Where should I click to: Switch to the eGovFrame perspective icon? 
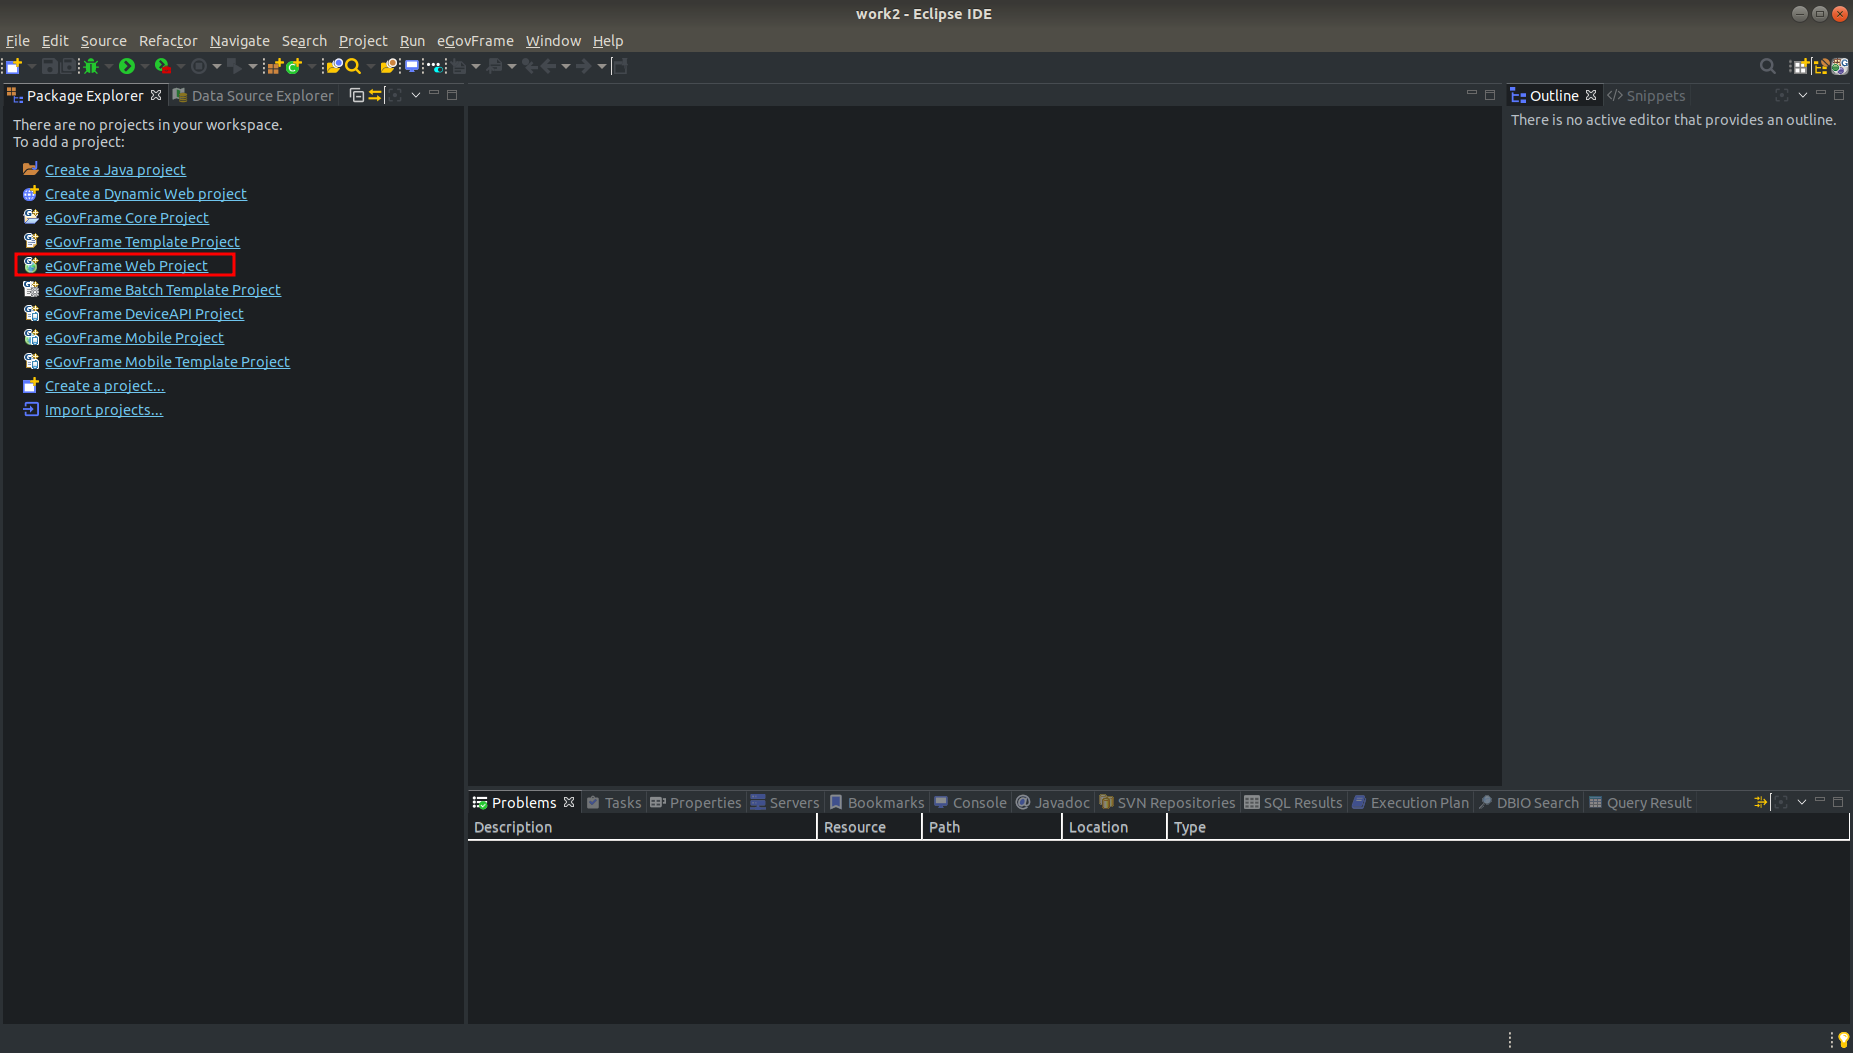click(1840, 66)
